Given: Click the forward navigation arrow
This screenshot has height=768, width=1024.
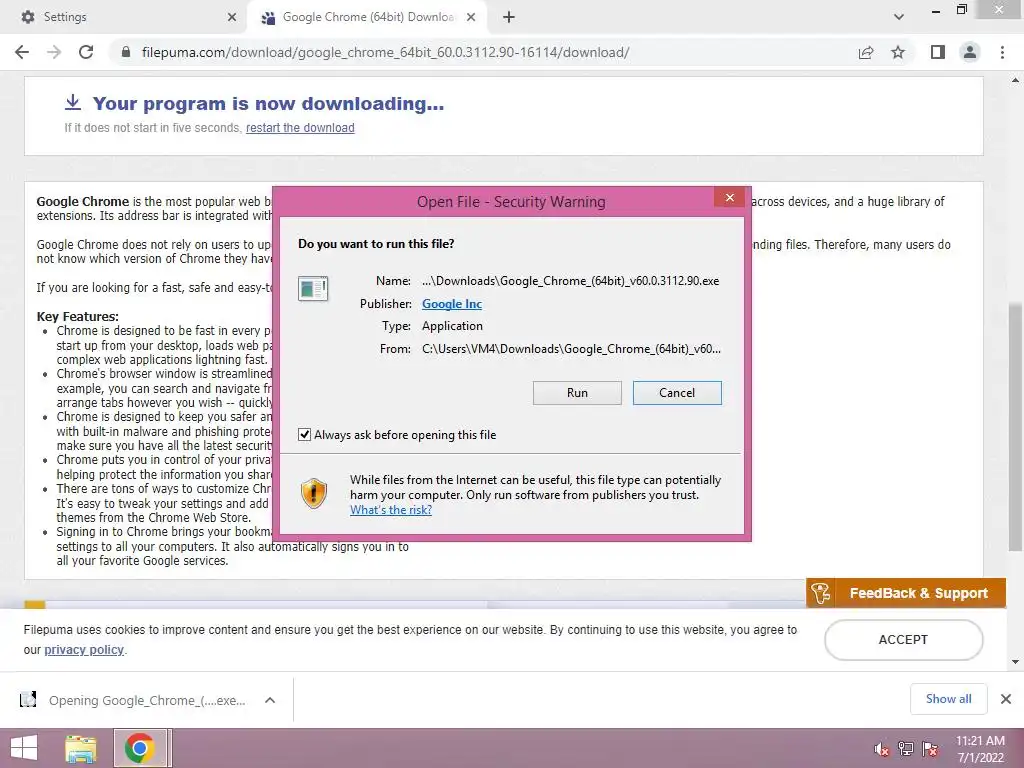Looking at the screenshot, I should click(x=54, y=52).
